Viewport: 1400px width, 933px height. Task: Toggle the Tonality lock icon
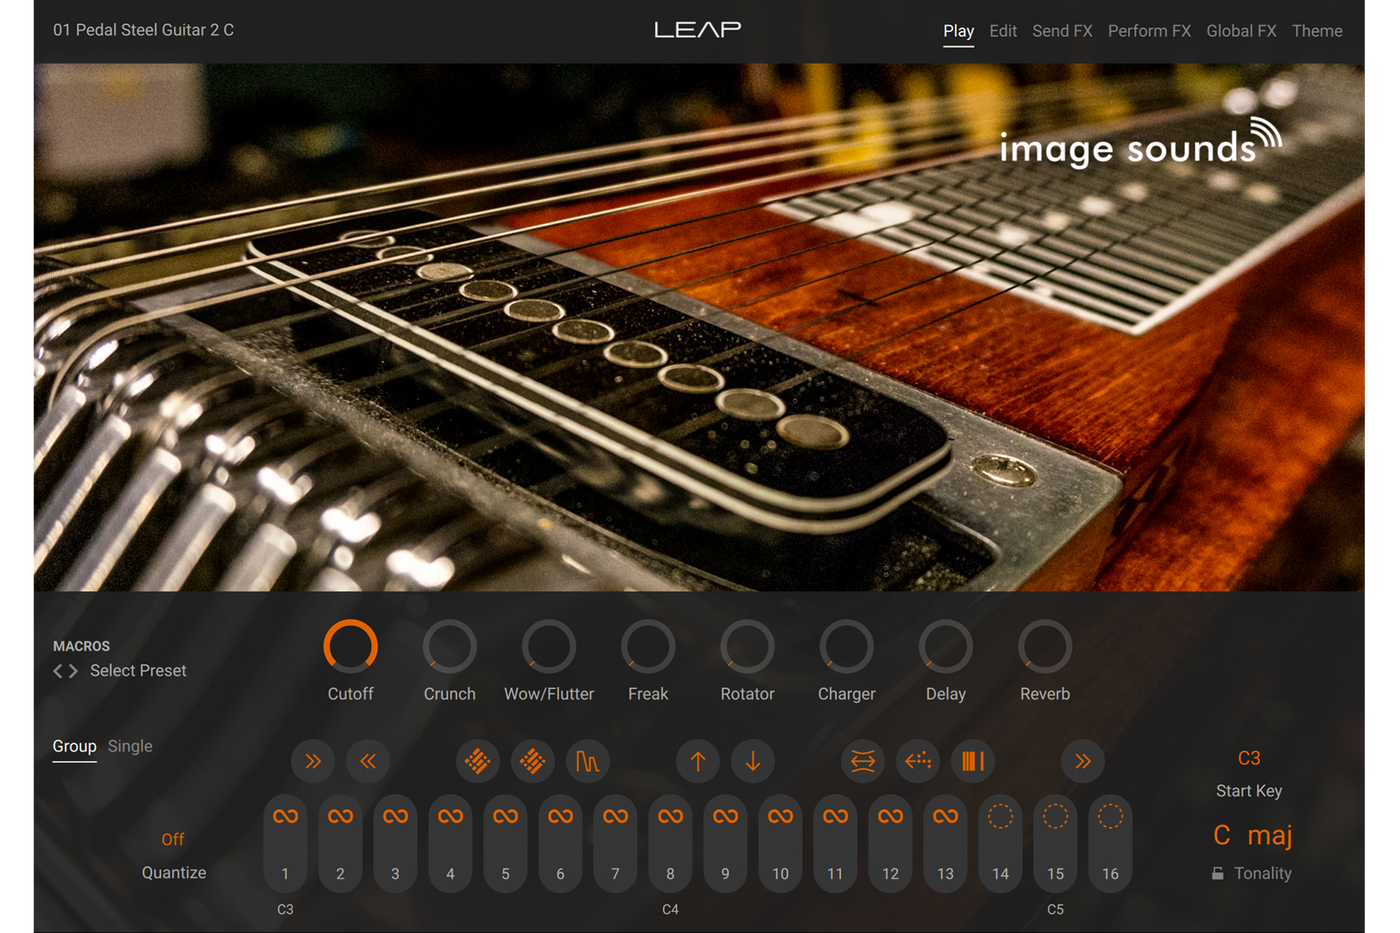tap(1217, 873)
